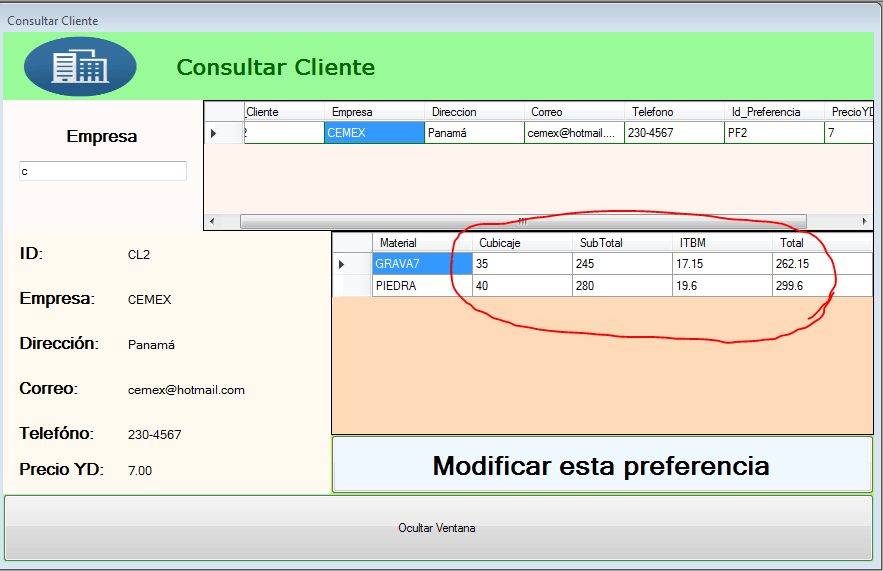
Task: Select the subtotal cell 245
Action: click(x=622, y=264)
